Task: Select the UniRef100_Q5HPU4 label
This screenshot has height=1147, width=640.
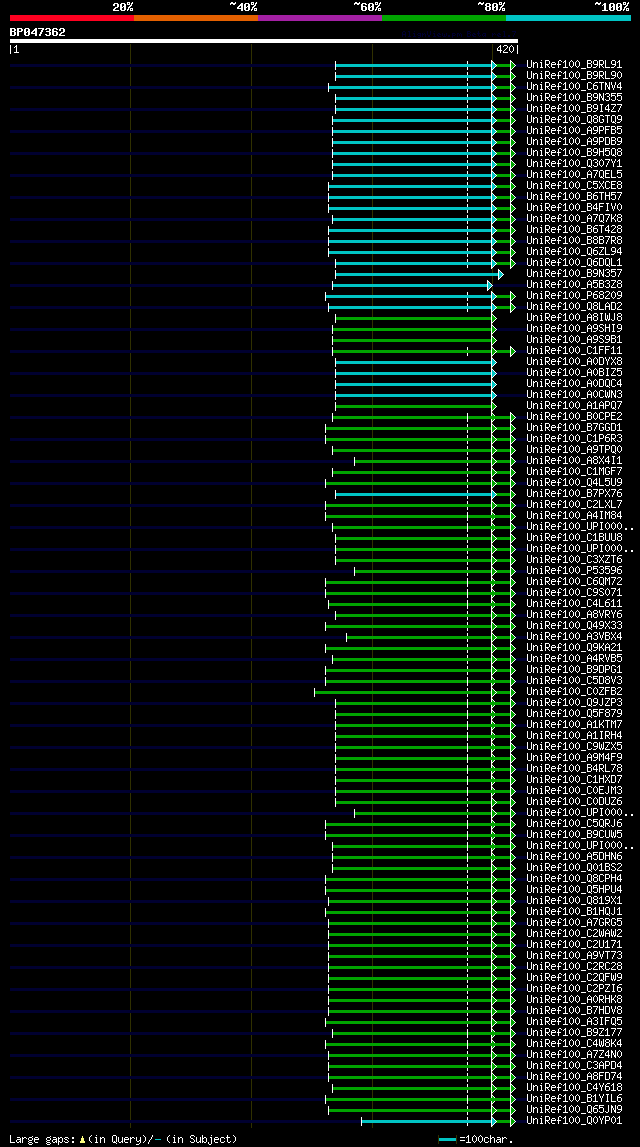Action: click(574, 890)
